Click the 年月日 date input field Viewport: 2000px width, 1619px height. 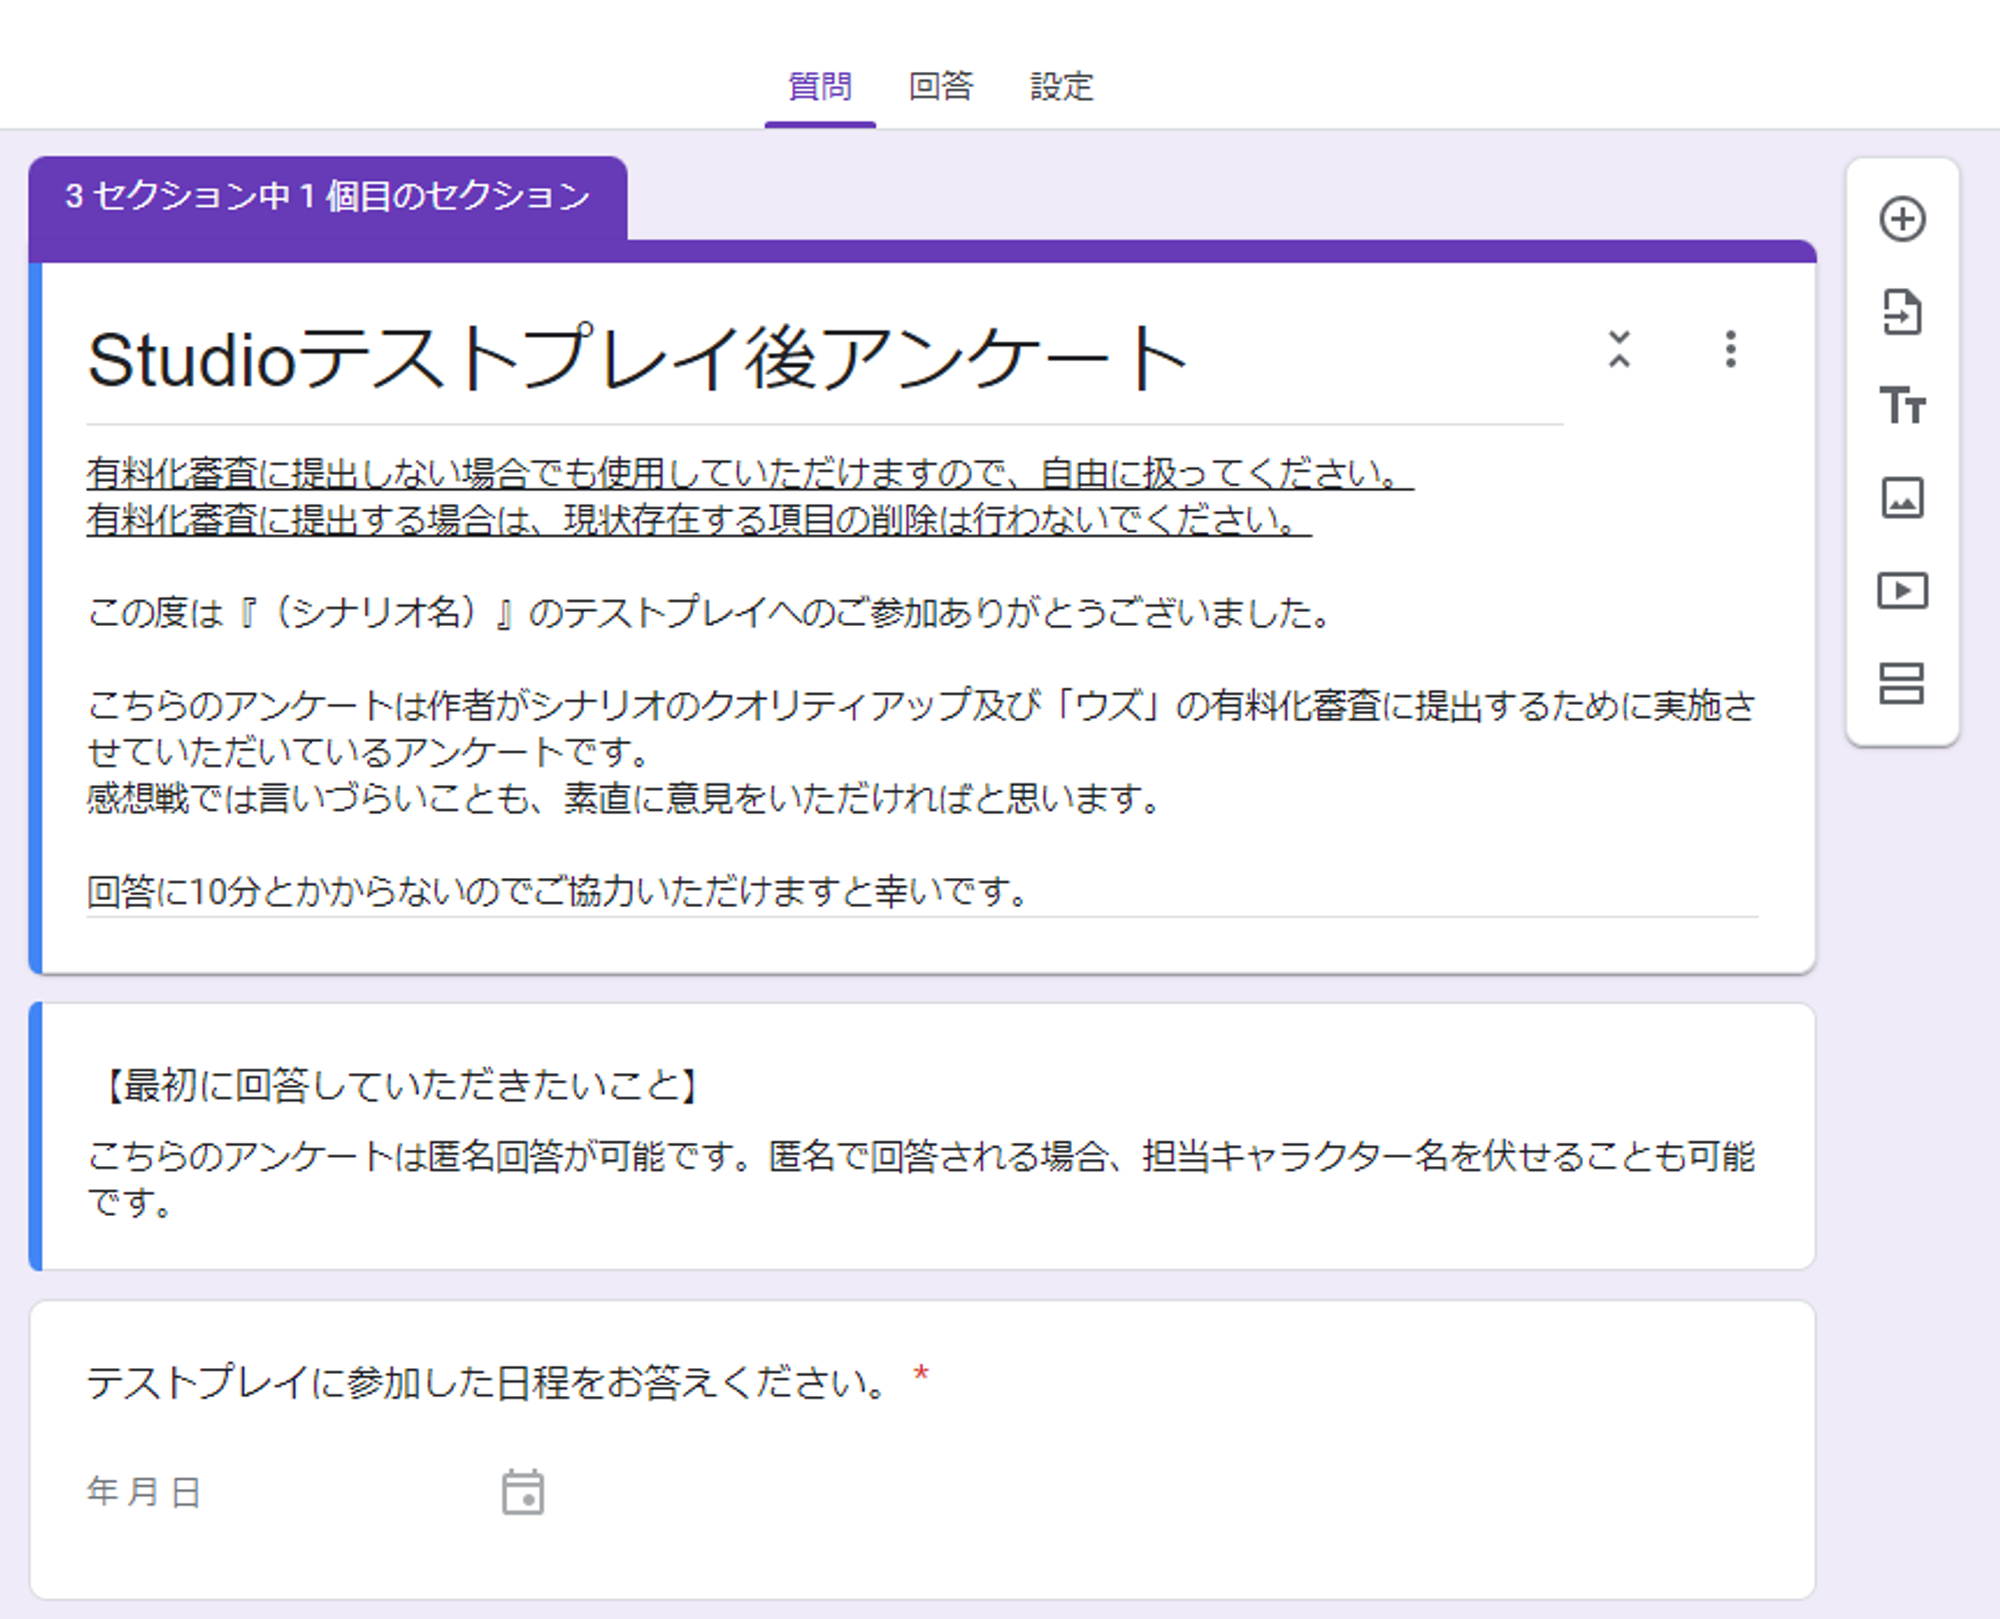pos(145,1491)
